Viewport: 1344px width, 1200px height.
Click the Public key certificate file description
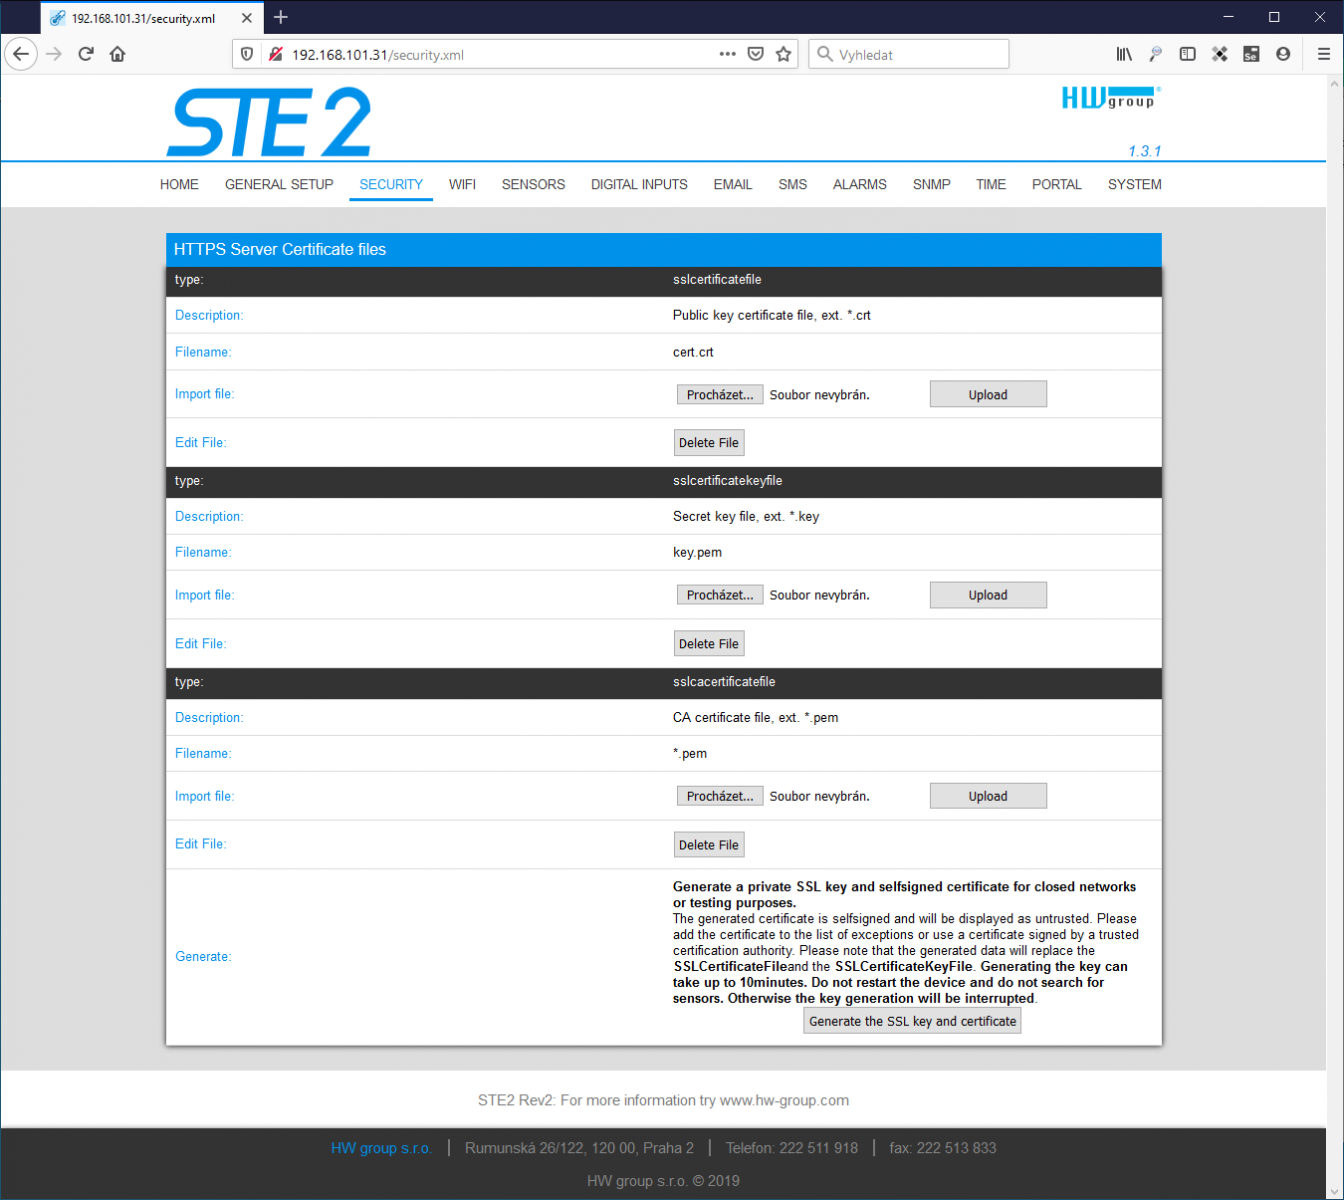772,315
